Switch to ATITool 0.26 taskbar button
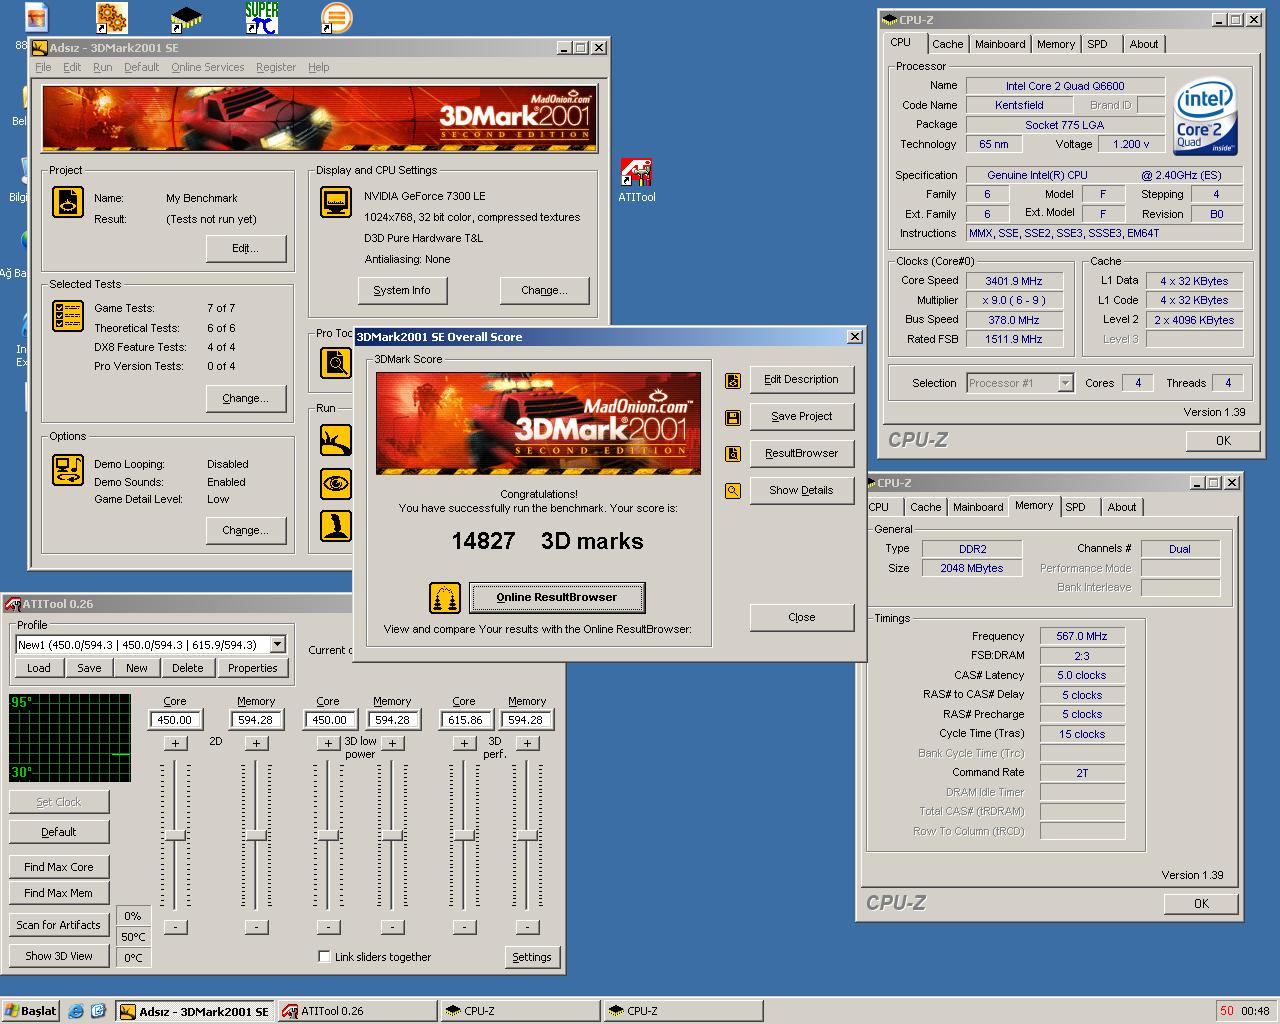This screenshot has height=1024, width=1280. coord(358,1011)
